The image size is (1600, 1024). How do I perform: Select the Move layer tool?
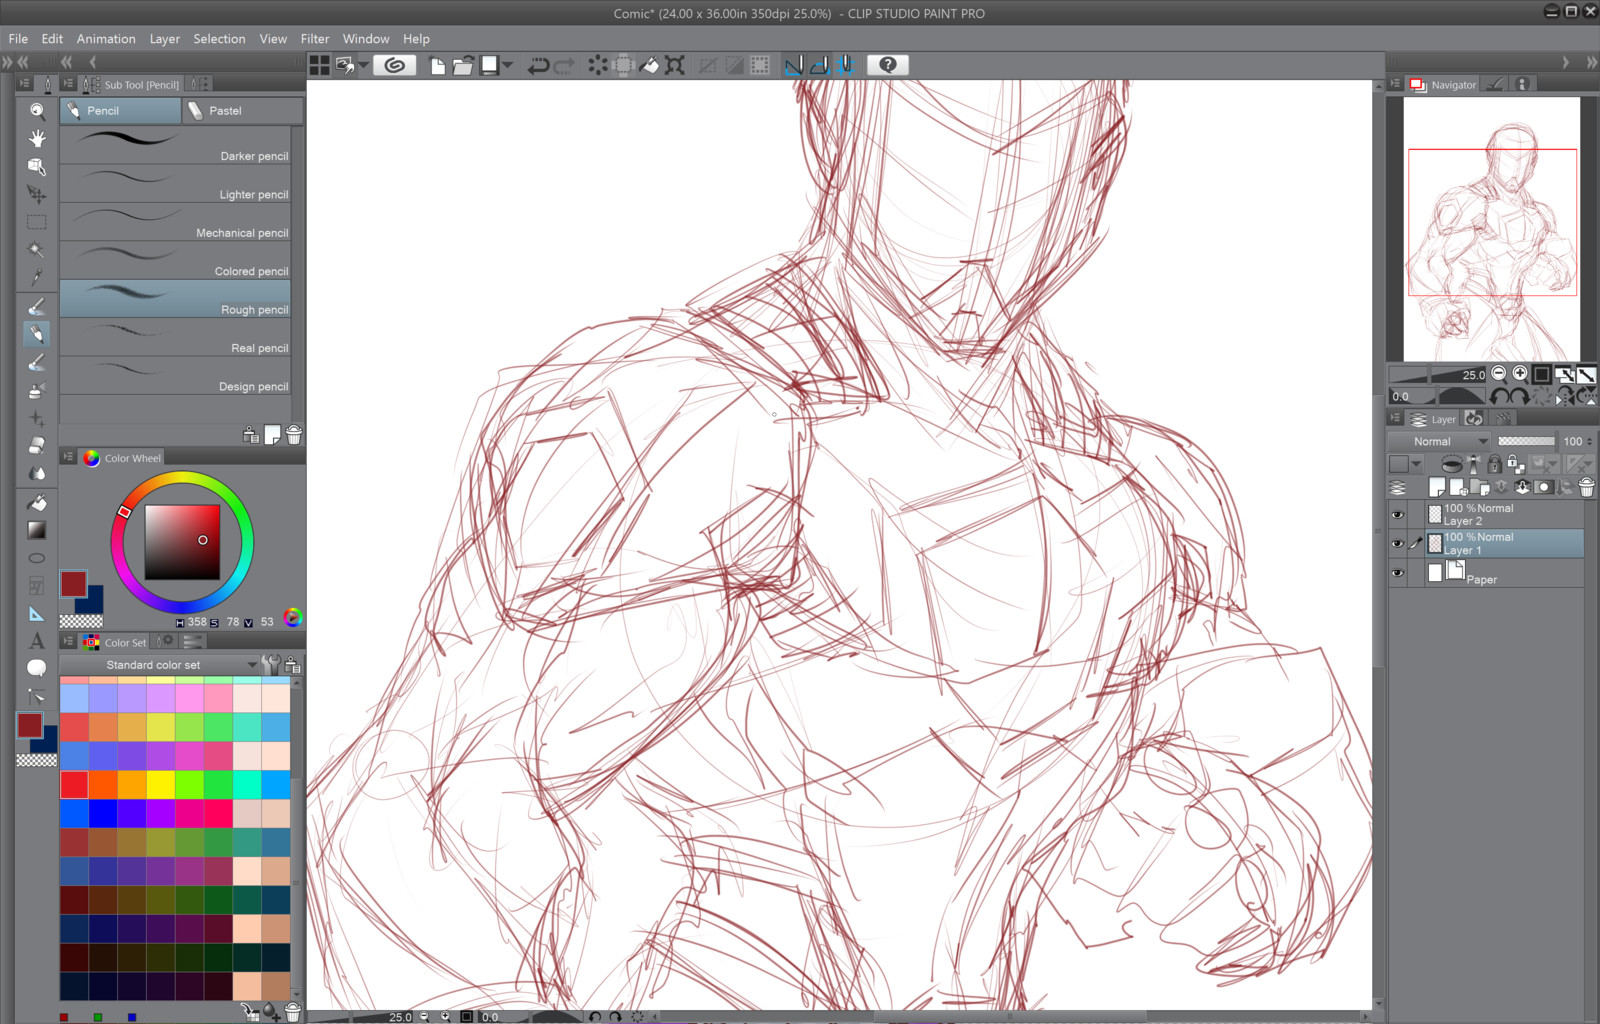[x=37, y=194]
